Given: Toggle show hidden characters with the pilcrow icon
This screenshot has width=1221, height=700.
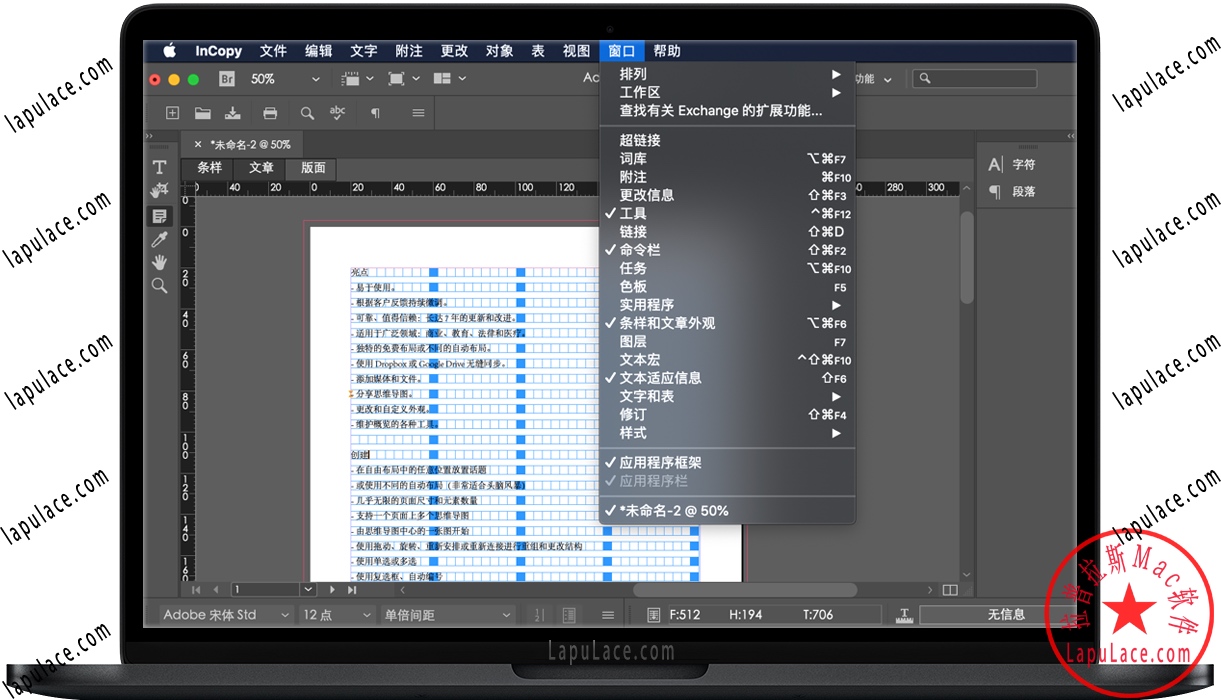Looking at the screenshot, I should (x=376, y=113).
